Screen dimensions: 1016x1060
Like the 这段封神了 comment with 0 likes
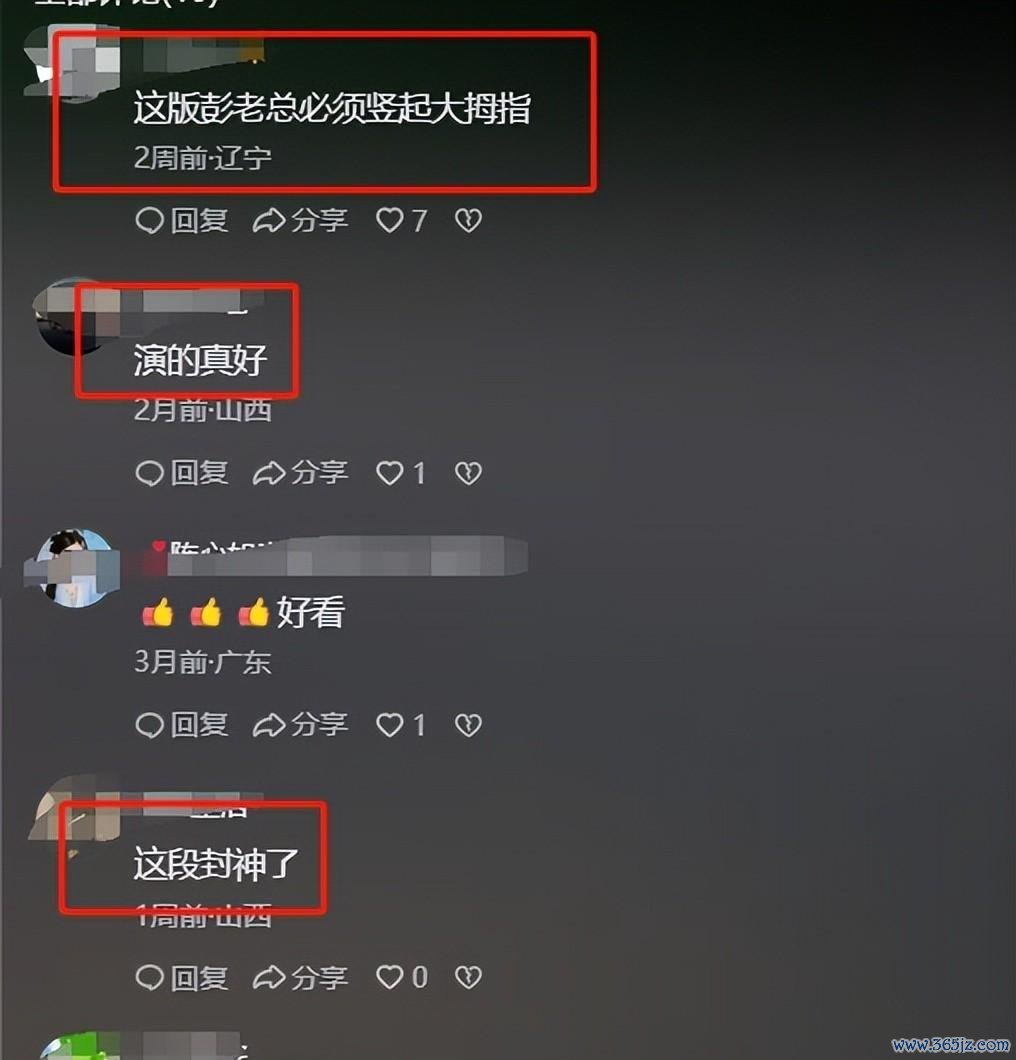coord(402,978)
